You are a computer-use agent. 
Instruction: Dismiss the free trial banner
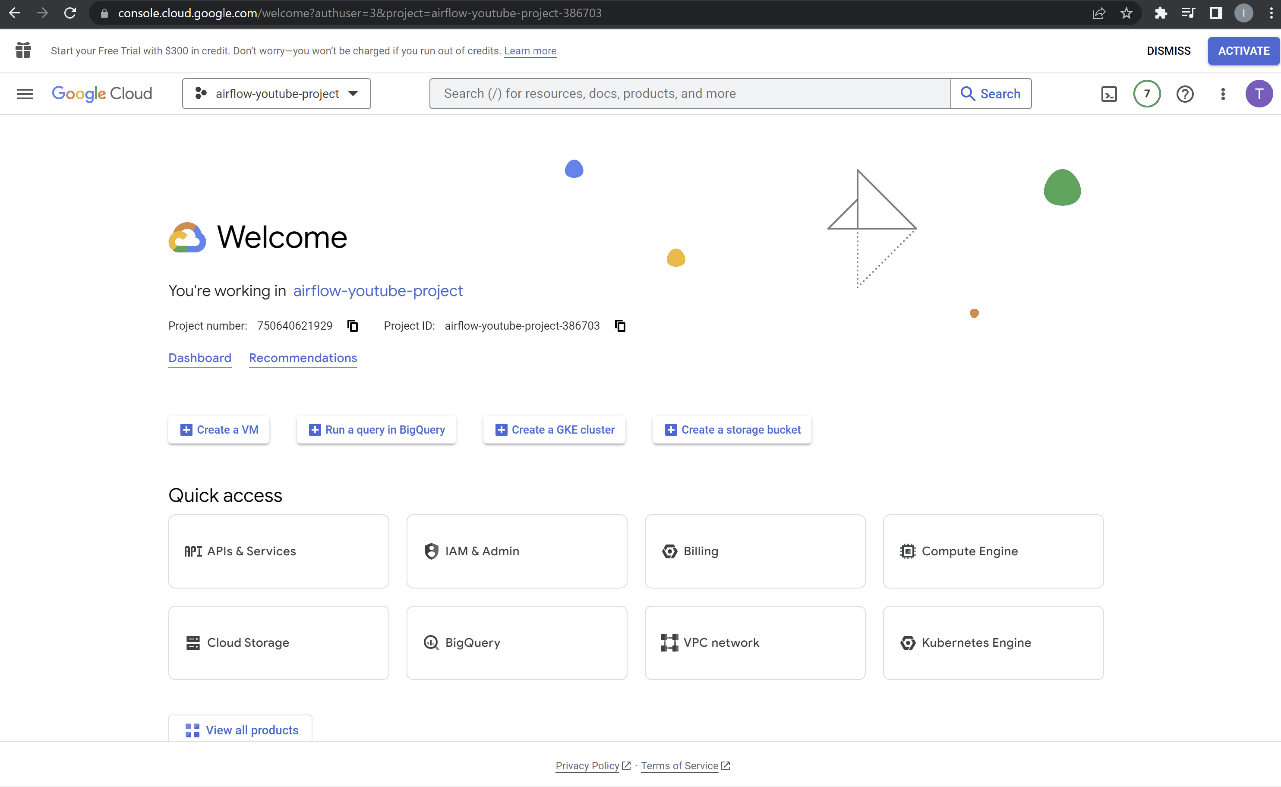point(1169,51)
